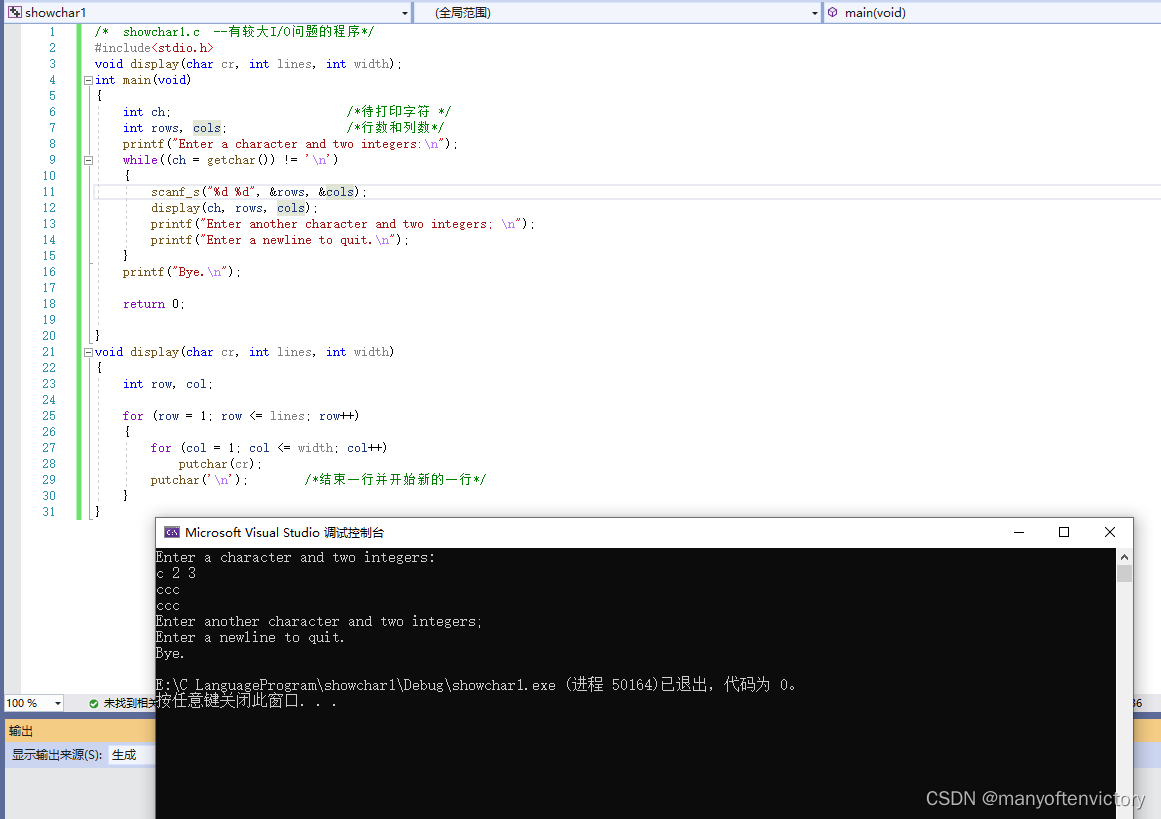Minimize the debug console window

1019,532
